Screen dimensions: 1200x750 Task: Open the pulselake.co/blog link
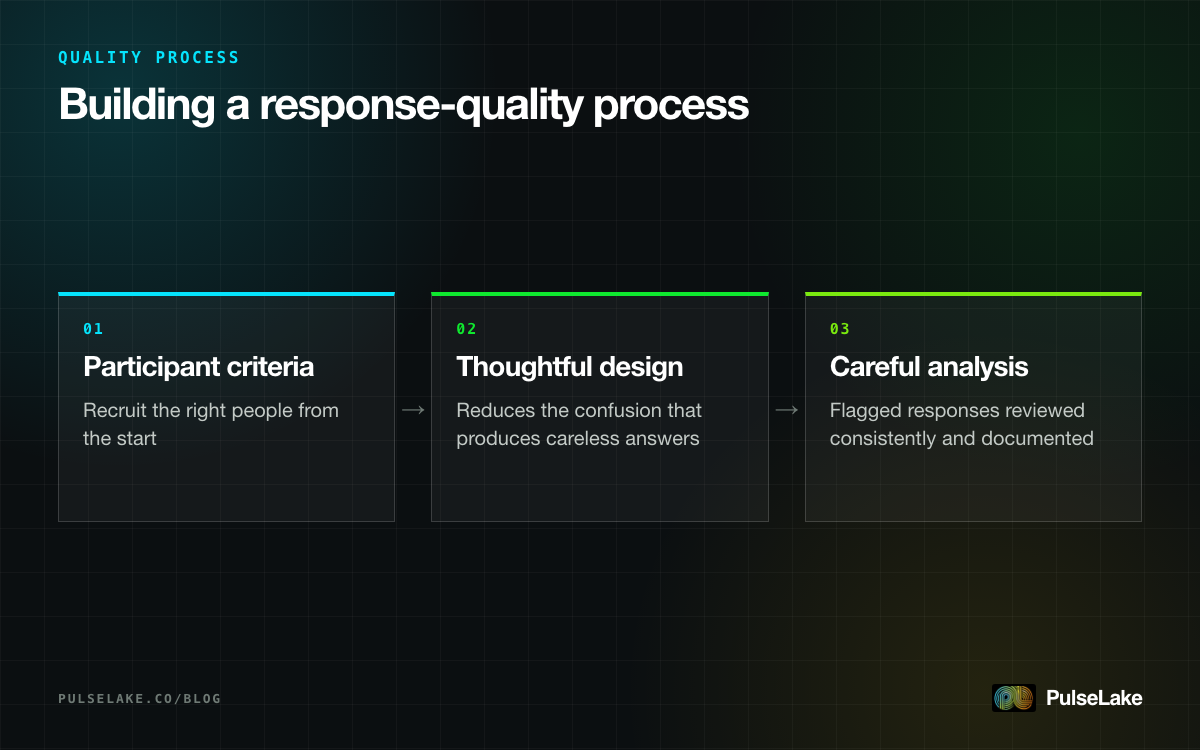(140, 698)
